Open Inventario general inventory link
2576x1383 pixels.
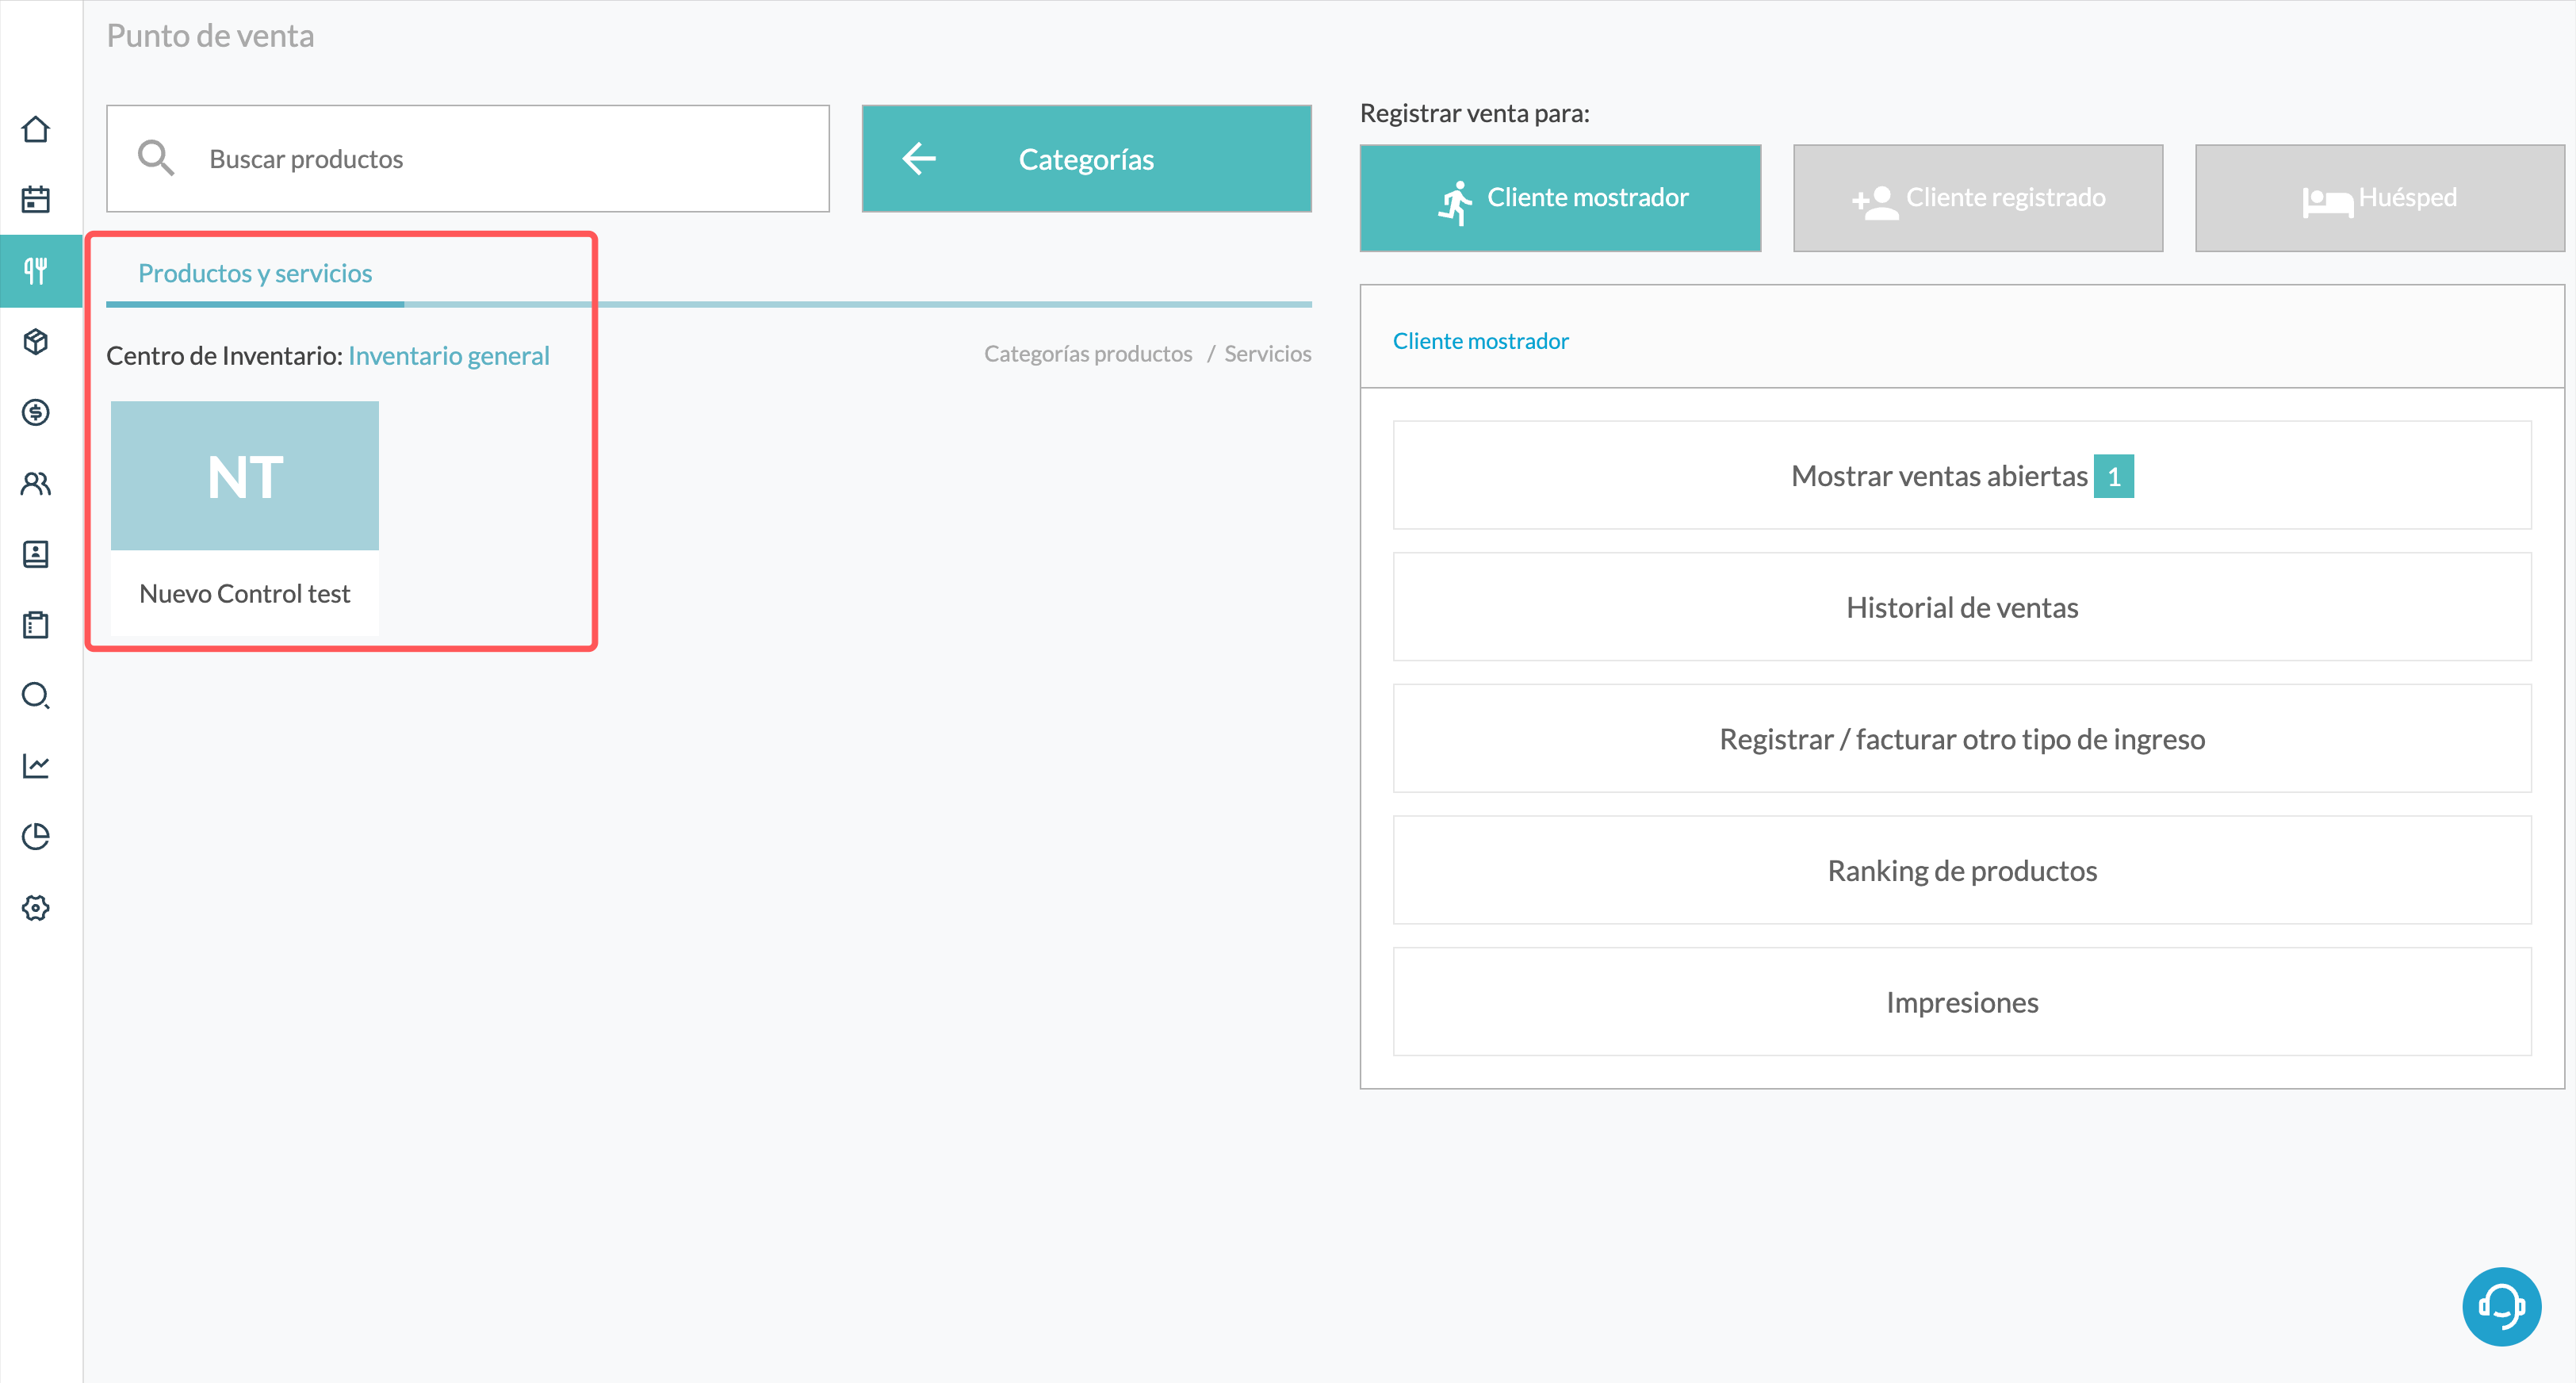449,356
